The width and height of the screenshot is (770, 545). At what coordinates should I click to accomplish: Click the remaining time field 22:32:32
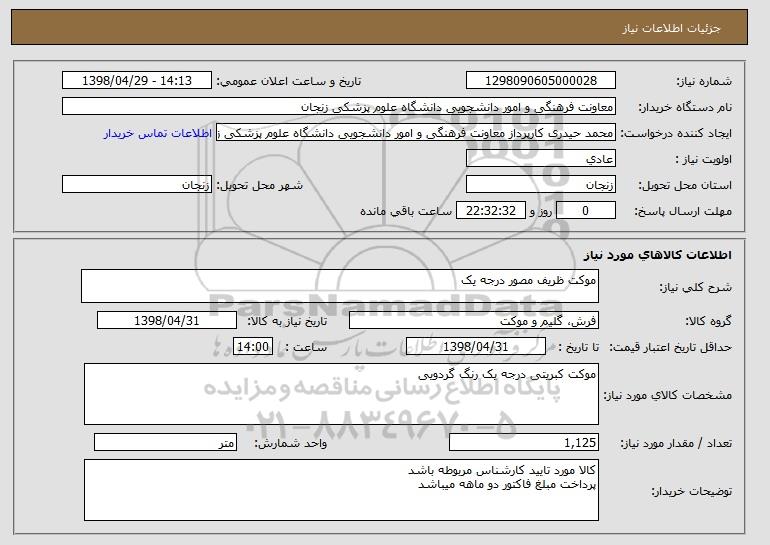coord(491,211)
